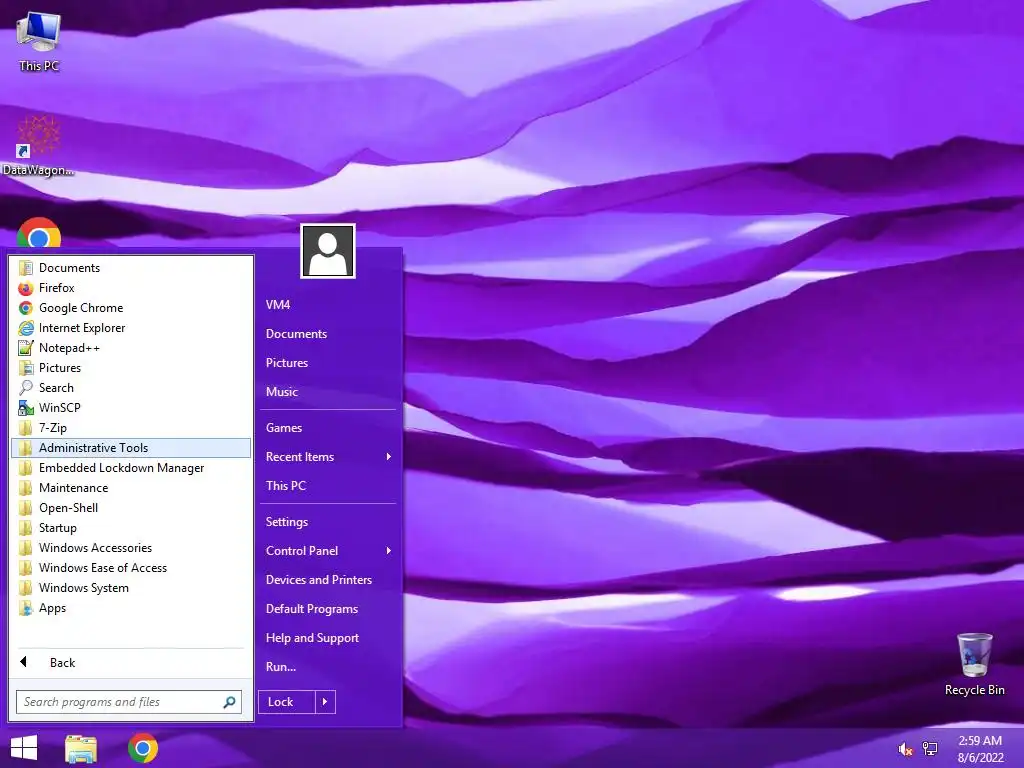Image resolution: width=1024 pixels, height=768 pixels.
Task: Open the VM4 user folder
Action: tap(328, 305)
